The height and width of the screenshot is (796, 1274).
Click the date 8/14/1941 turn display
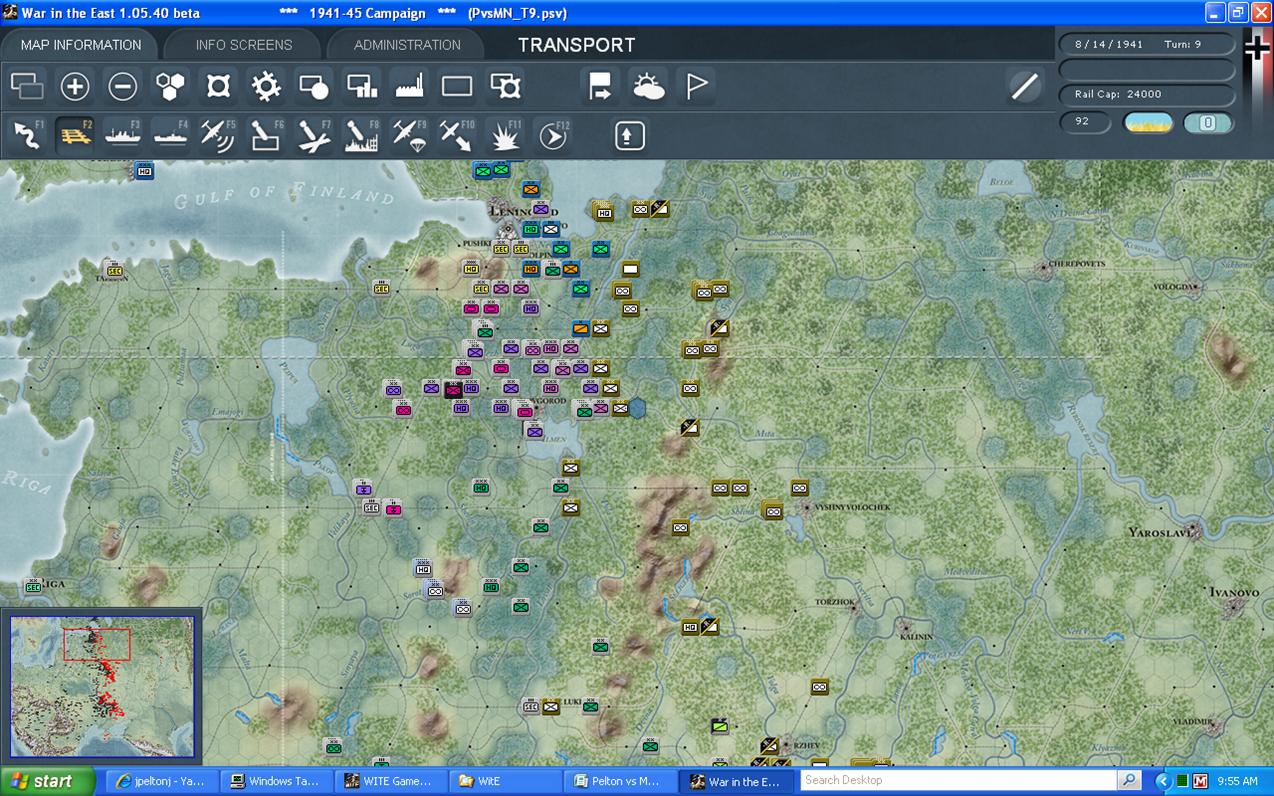tap(1146, 44)
